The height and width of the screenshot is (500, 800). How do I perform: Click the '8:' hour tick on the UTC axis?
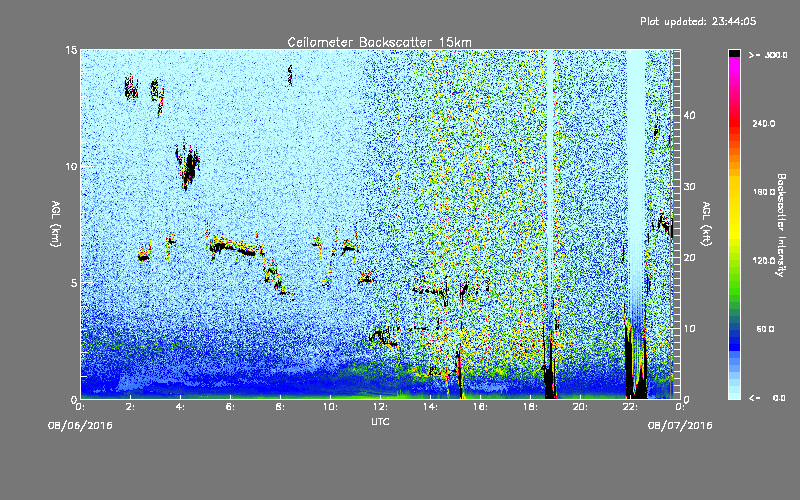[281, 407]
